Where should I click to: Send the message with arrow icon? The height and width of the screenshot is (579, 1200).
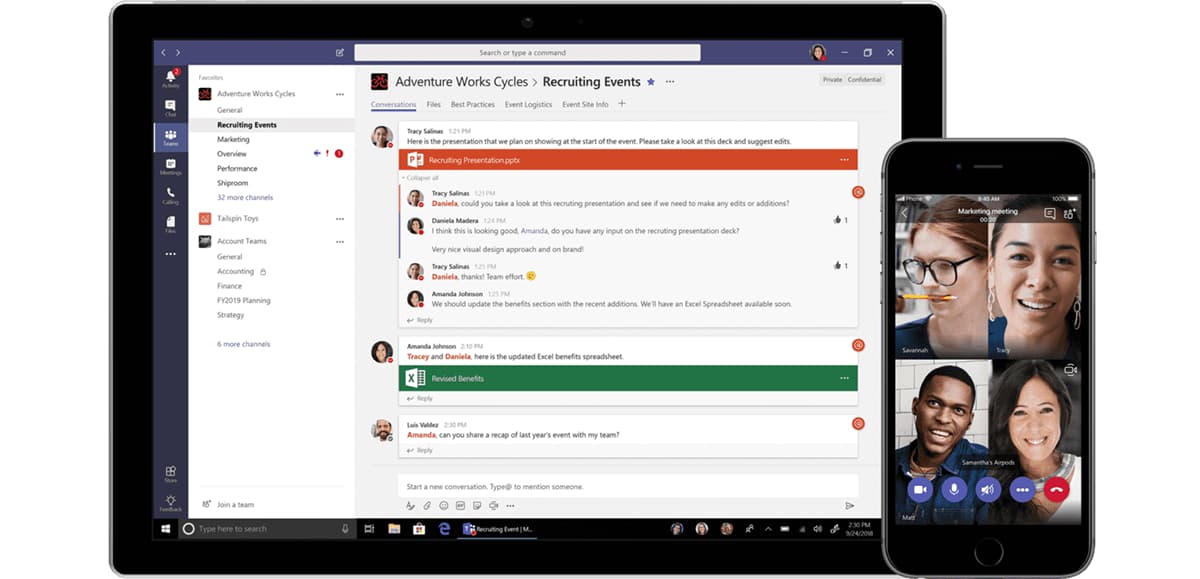click(850, 506)
